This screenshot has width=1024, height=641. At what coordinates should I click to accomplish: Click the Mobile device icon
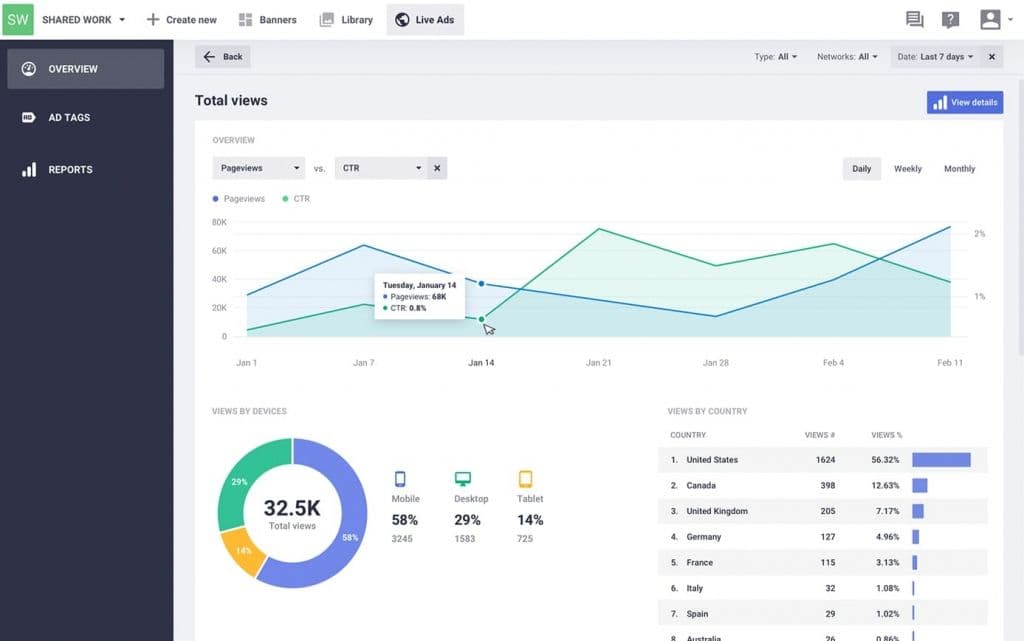click(x=400, y=479)
